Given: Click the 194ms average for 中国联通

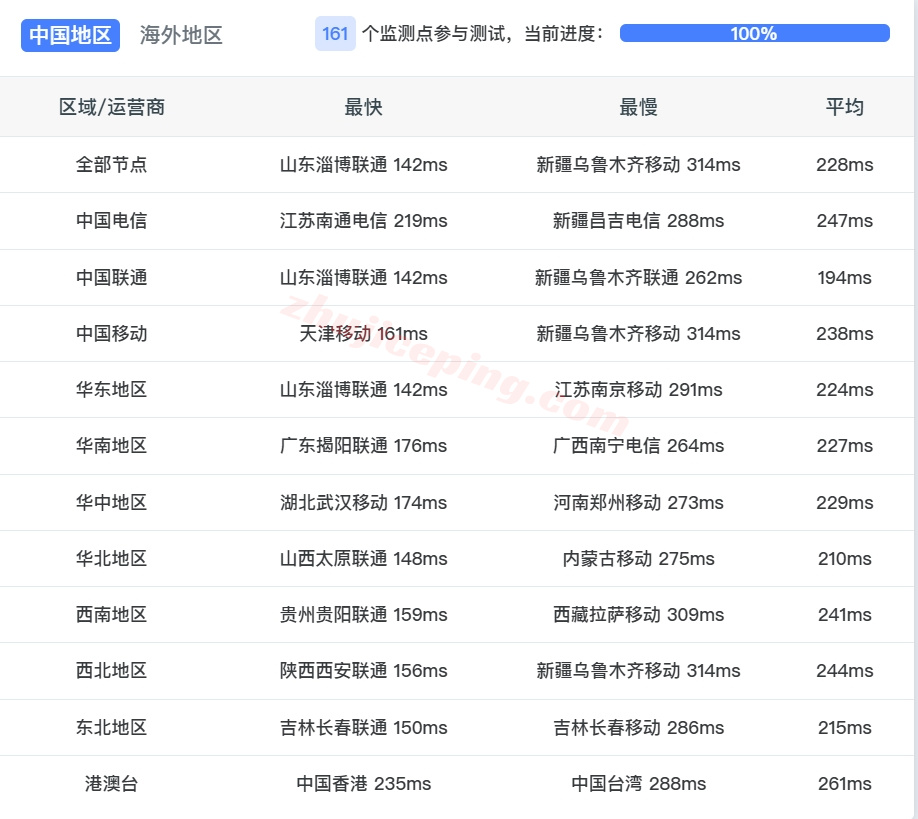Looking at the screenshot, I should tap(844, 277).
